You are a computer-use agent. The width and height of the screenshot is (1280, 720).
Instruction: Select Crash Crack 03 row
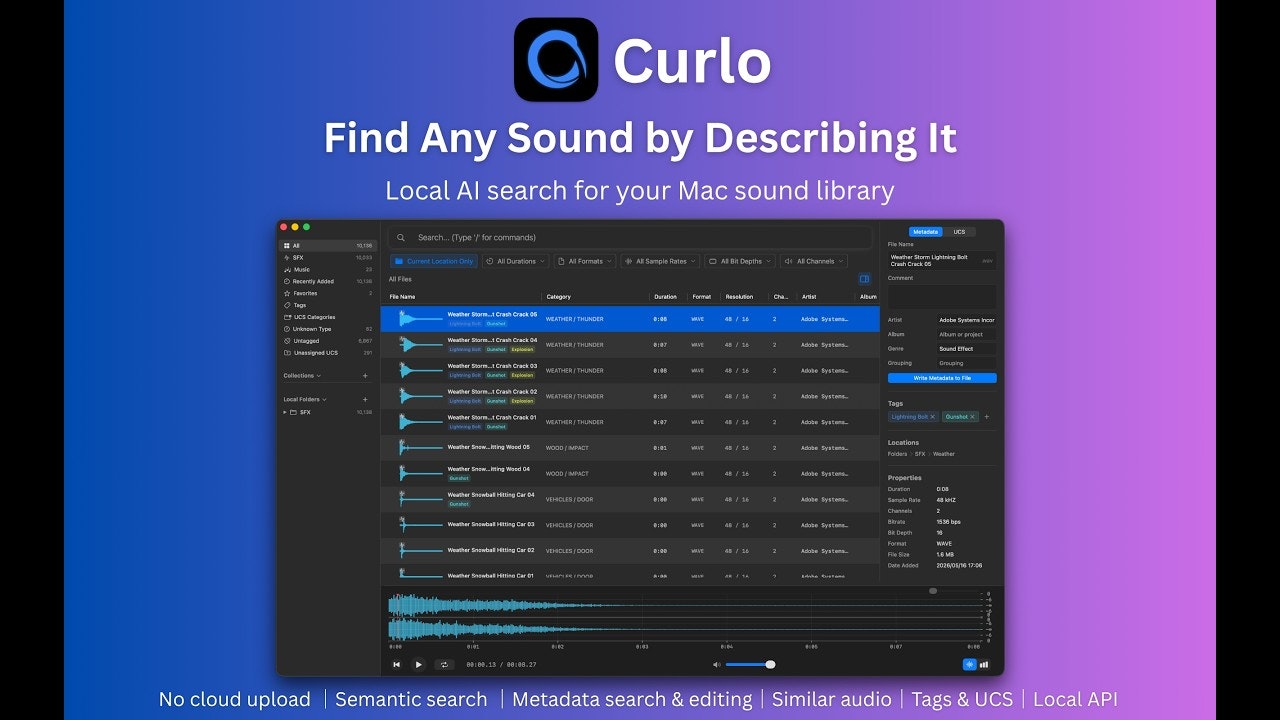point(630,371)
